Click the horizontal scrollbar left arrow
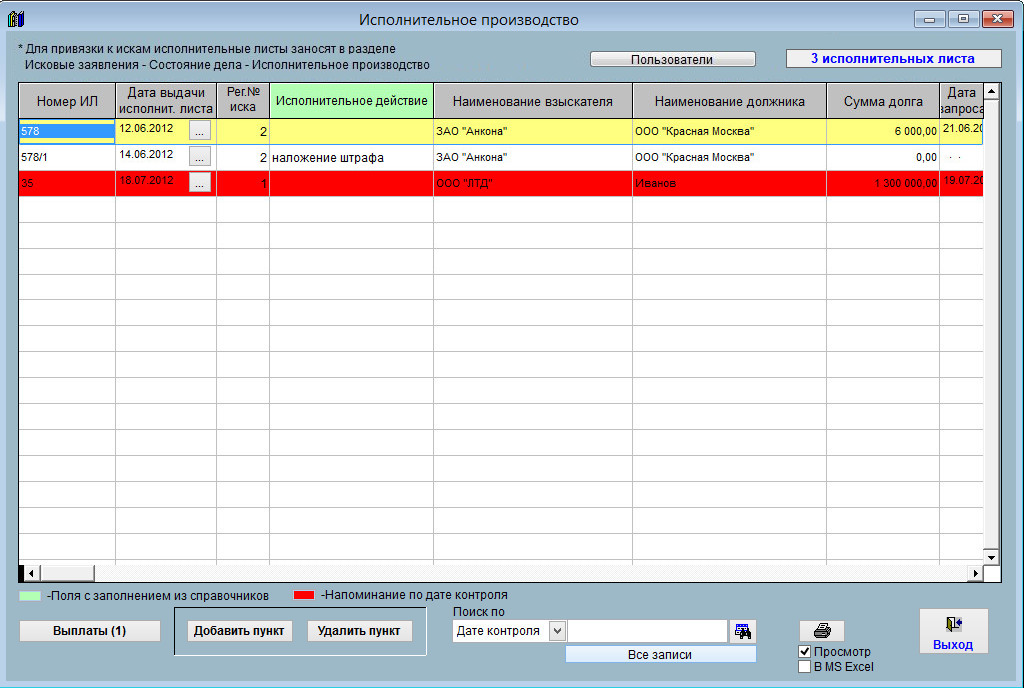 (x=31, y=573)
